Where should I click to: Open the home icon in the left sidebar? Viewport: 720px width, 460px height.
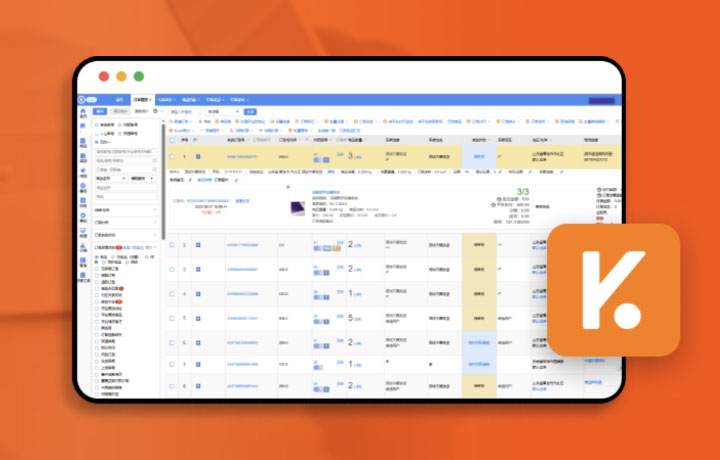pos(83,111)
